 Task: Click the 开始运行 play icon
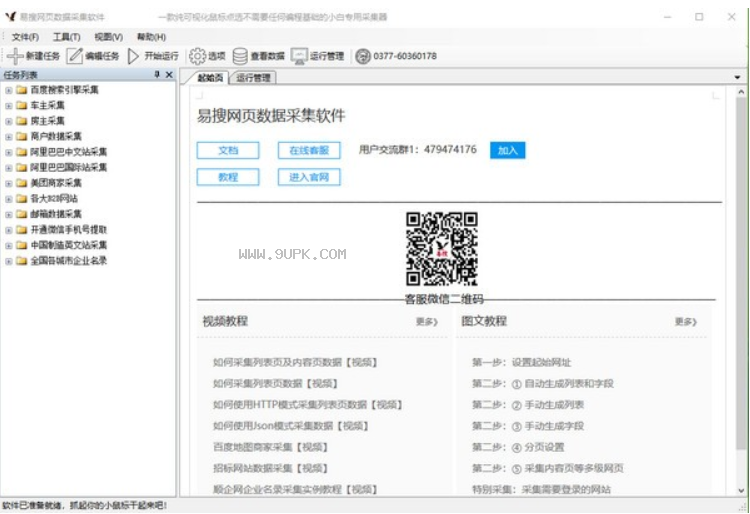point(133,56)
